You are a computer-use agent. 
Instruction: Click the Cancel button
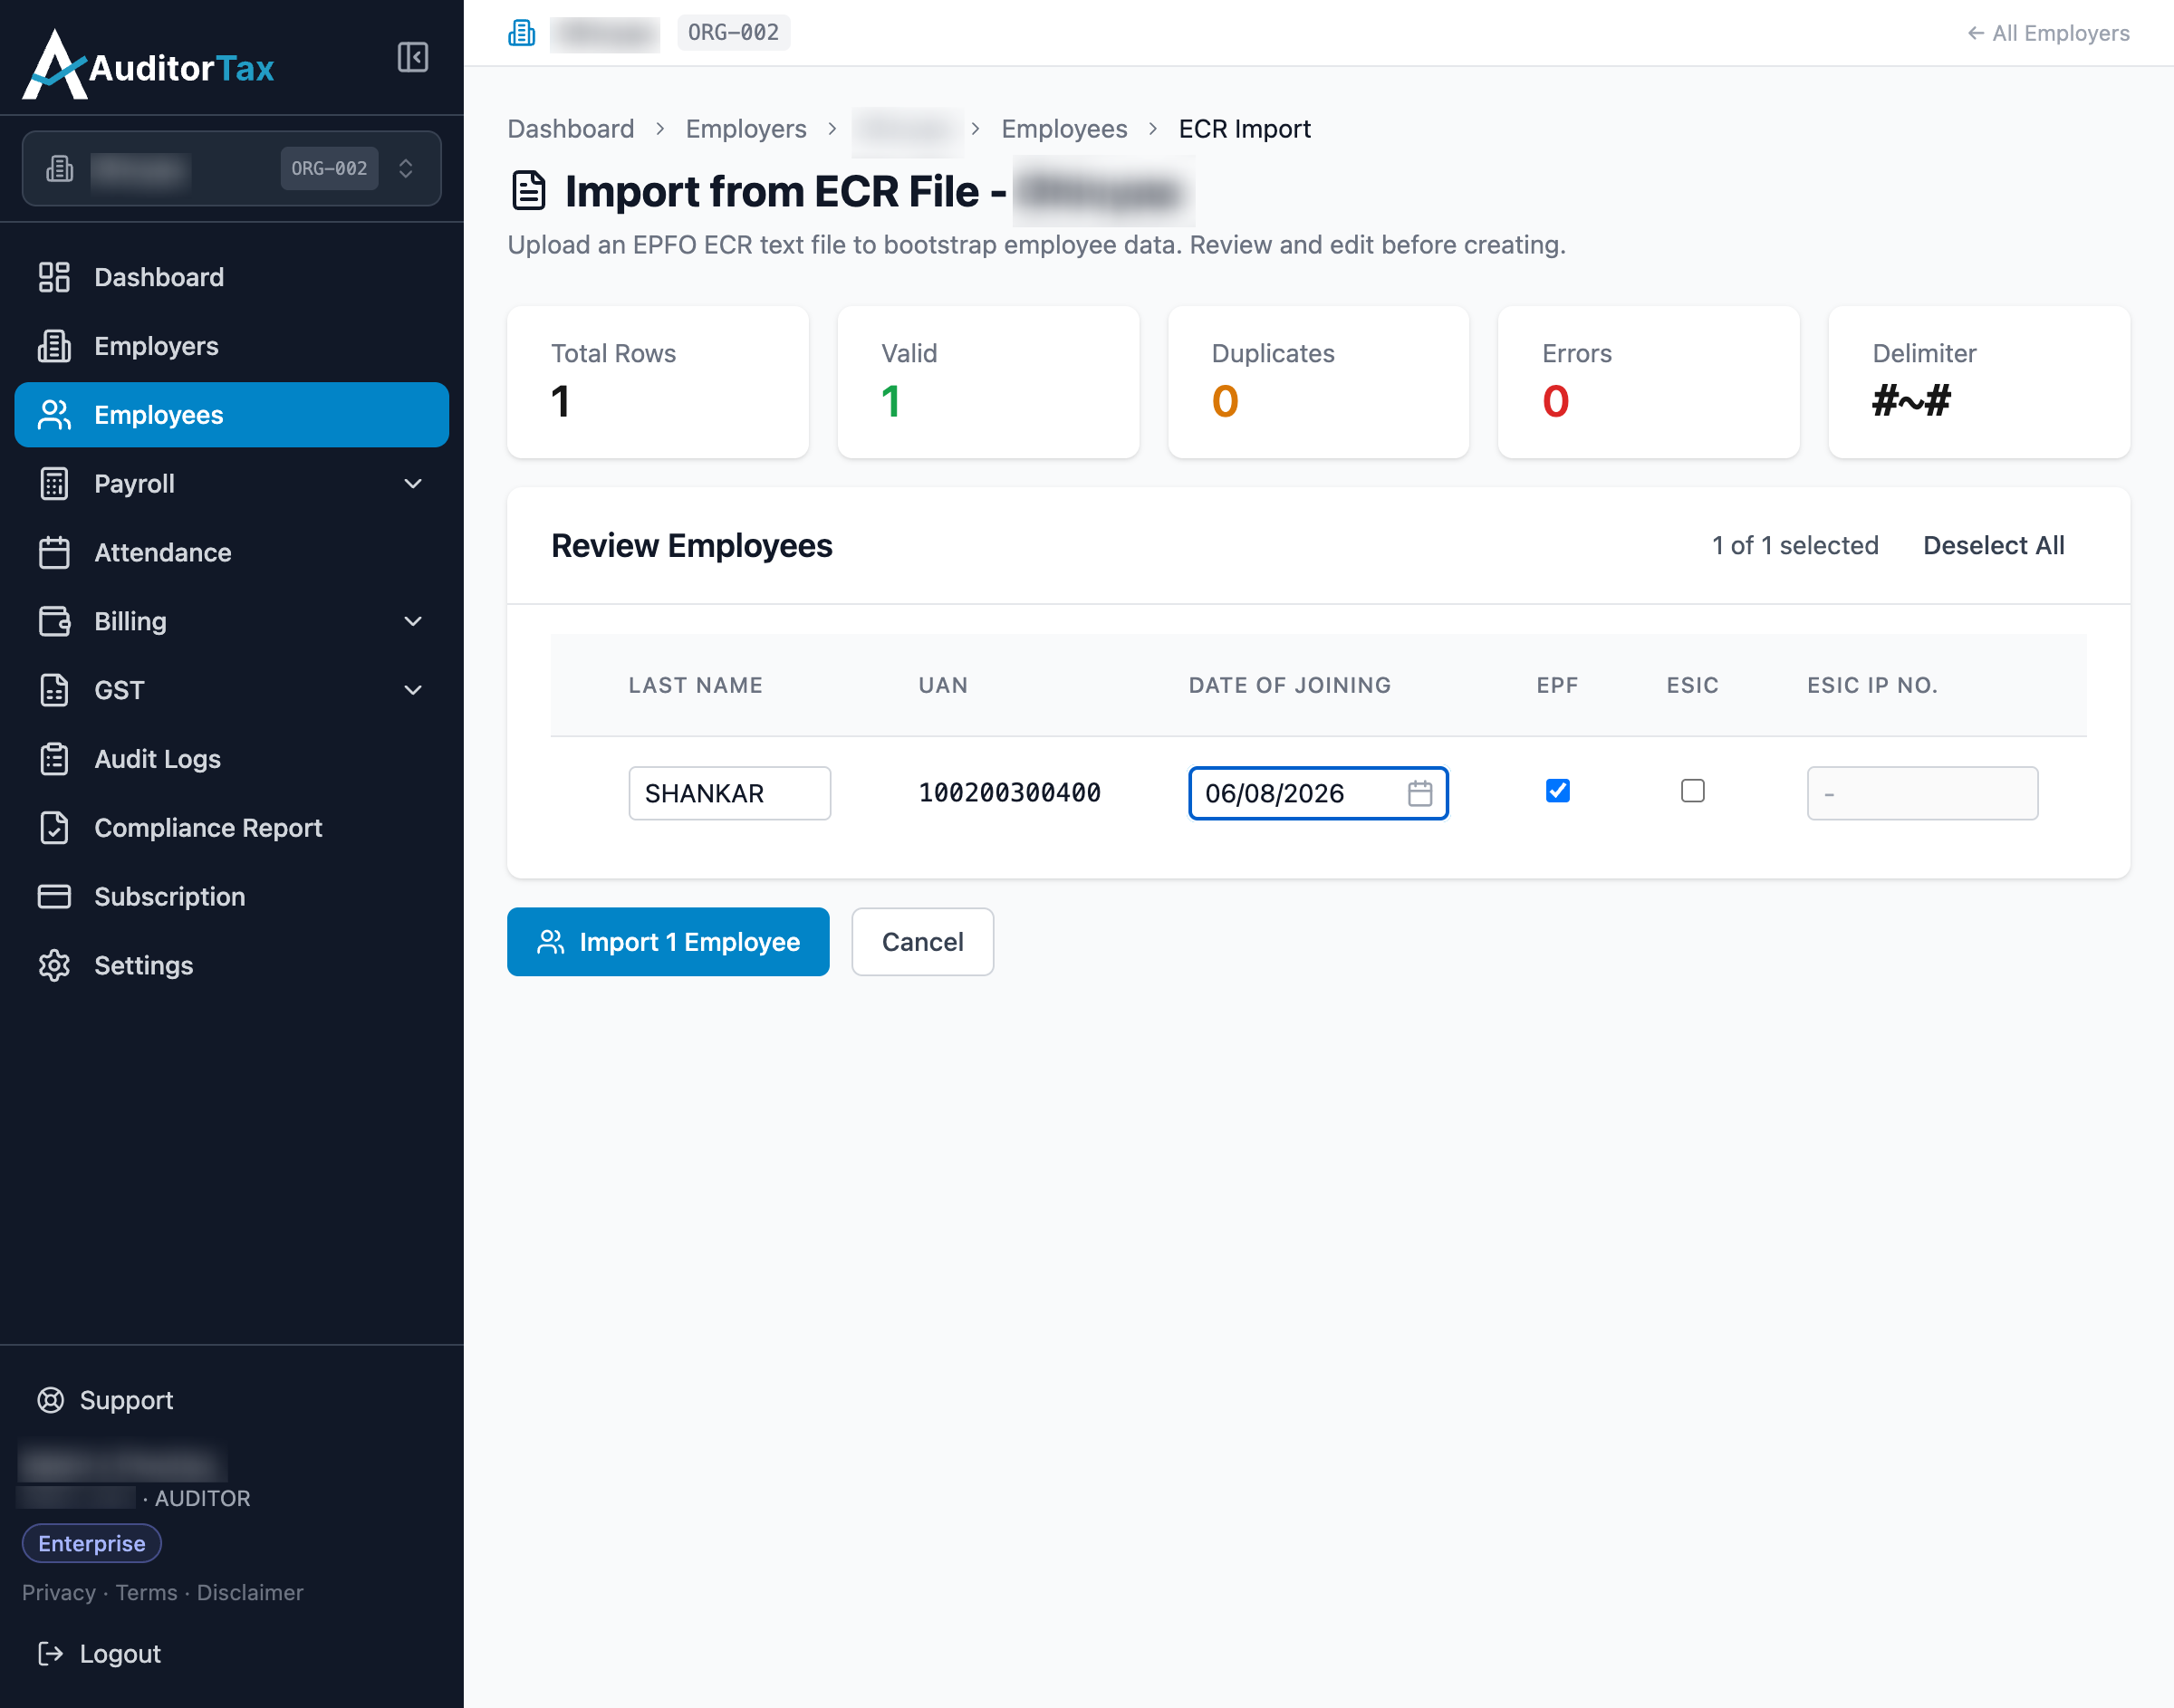922,942
